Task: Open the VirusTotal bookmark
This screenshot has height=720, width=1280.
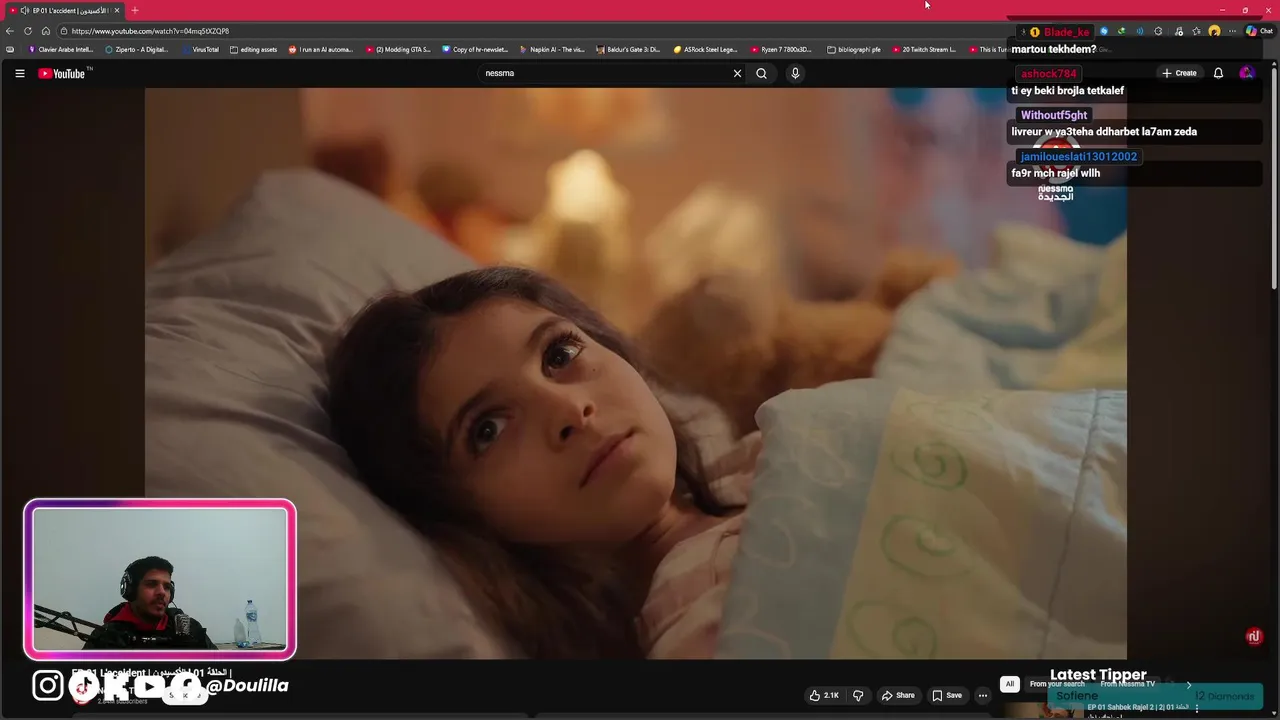Action: [201, 49]
